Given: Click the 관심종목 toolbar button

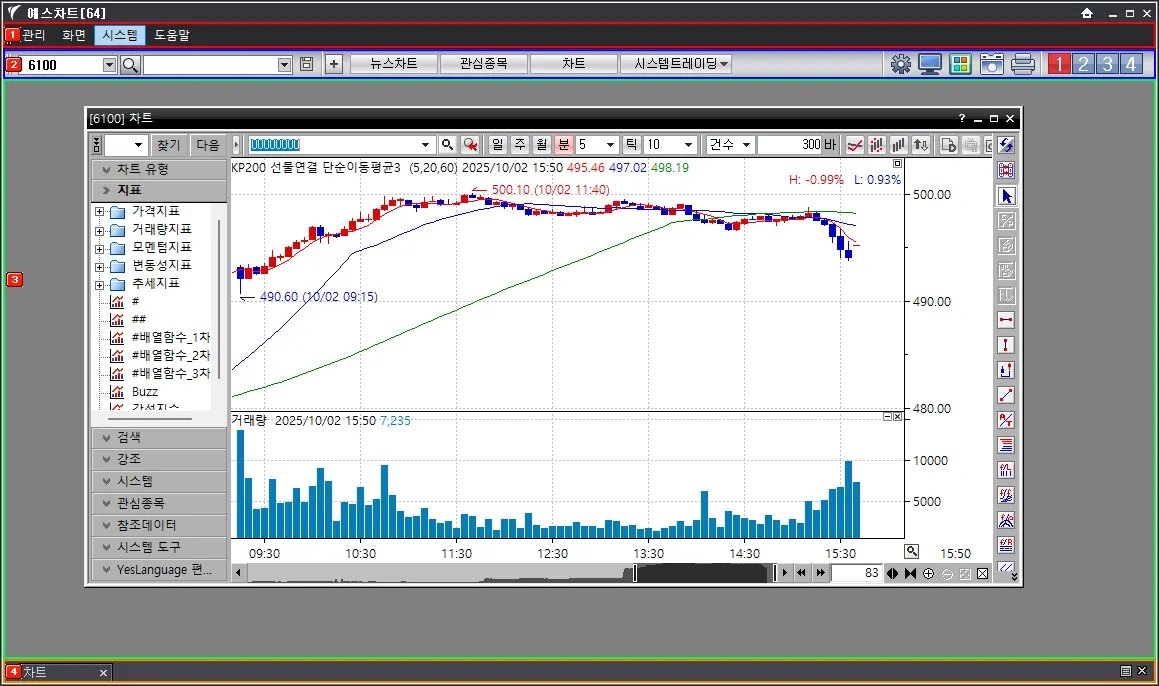Looking at the screenshot, I should [x=483, y=64].
